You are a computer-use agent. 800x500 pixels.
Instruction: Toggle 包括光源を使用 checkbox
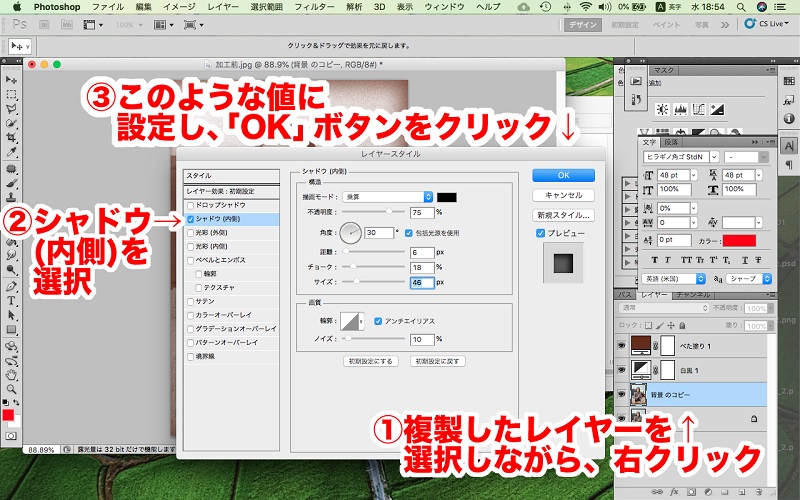(409, 233)
